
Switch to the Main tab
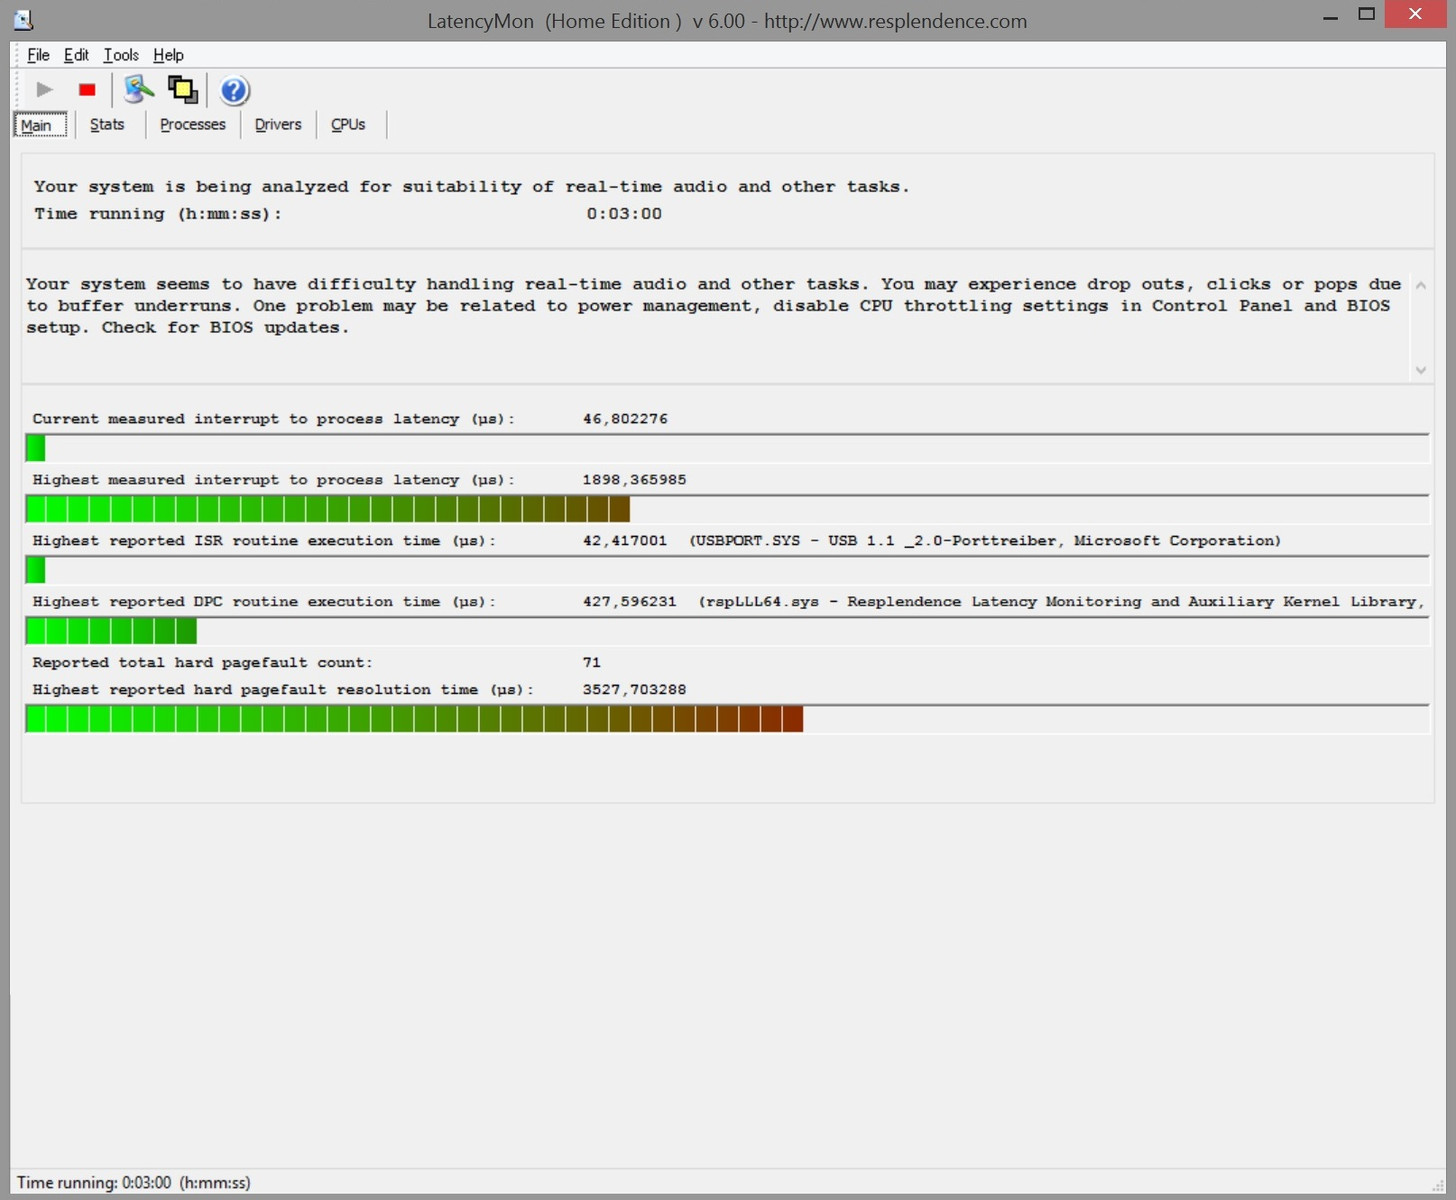[x=40, y=125]
